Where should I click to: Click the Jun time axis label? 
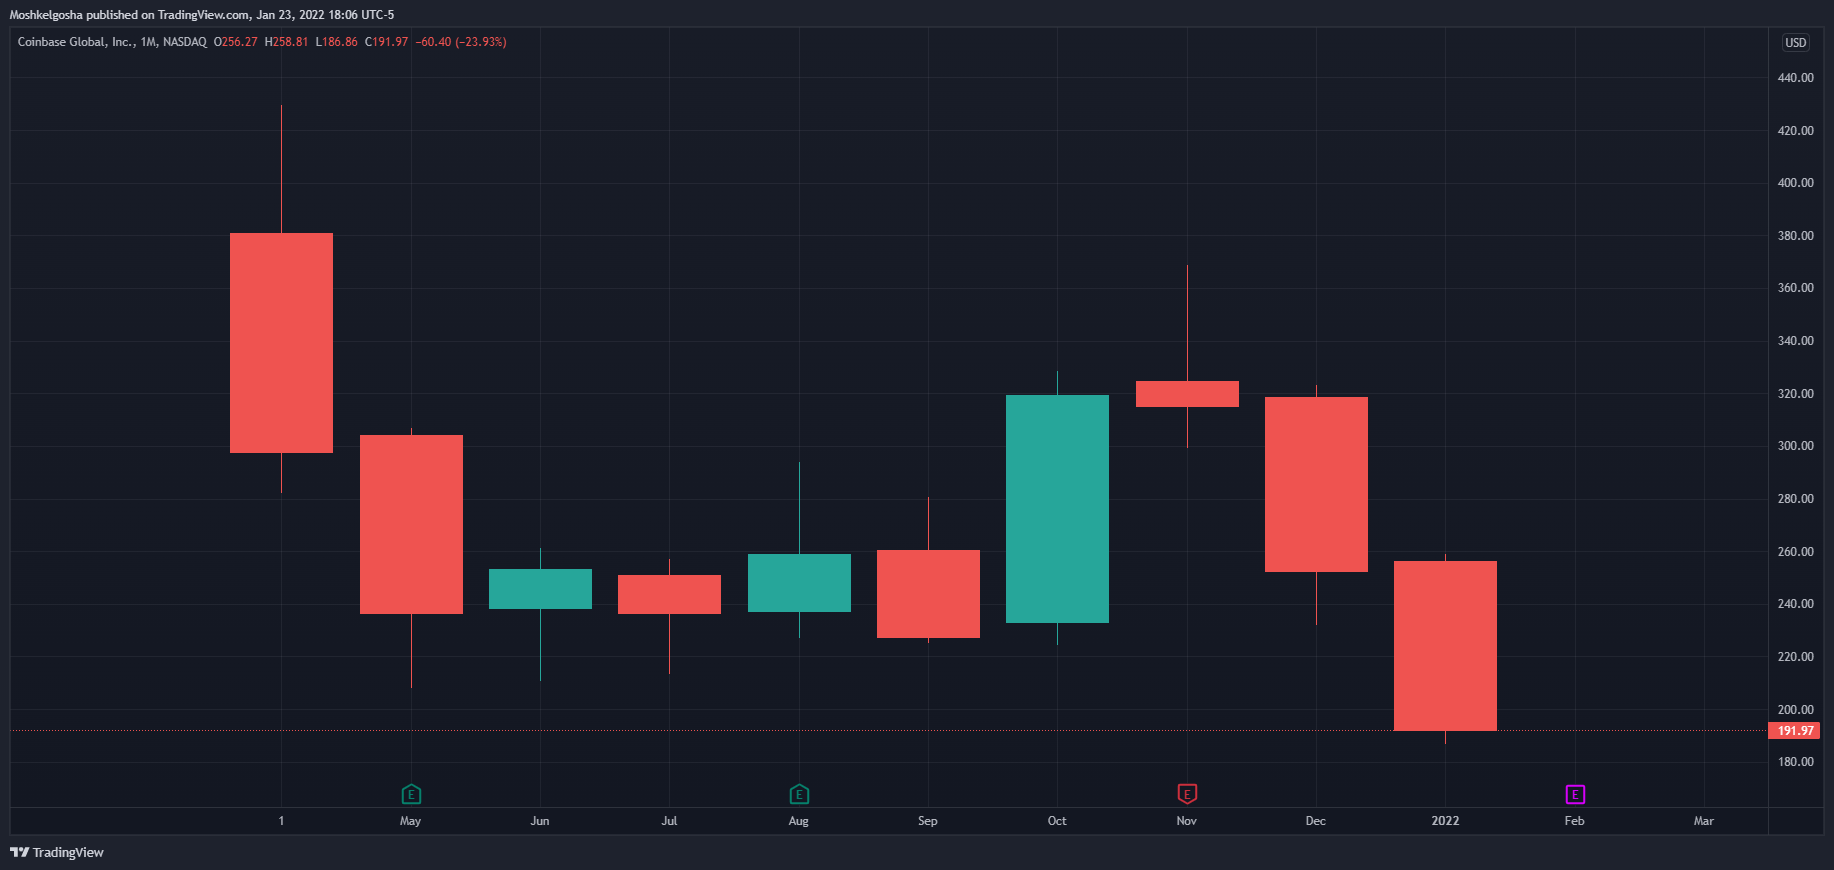pyautogui.click(x=540, y=821)
